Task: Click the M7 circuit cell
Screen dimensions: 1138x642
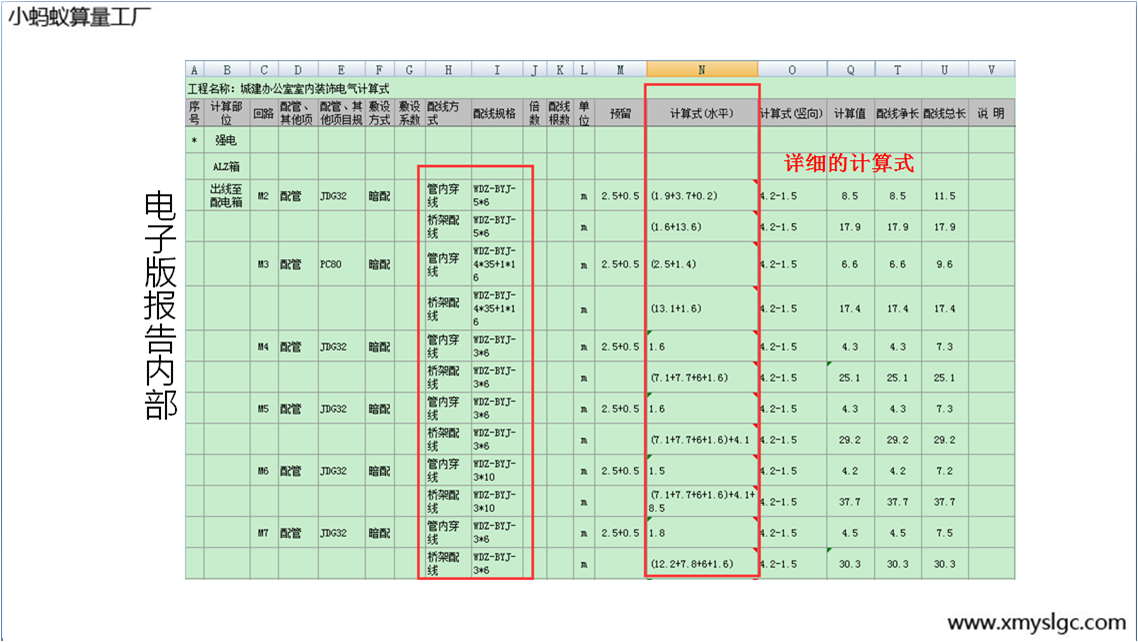Action: point(263,533)
